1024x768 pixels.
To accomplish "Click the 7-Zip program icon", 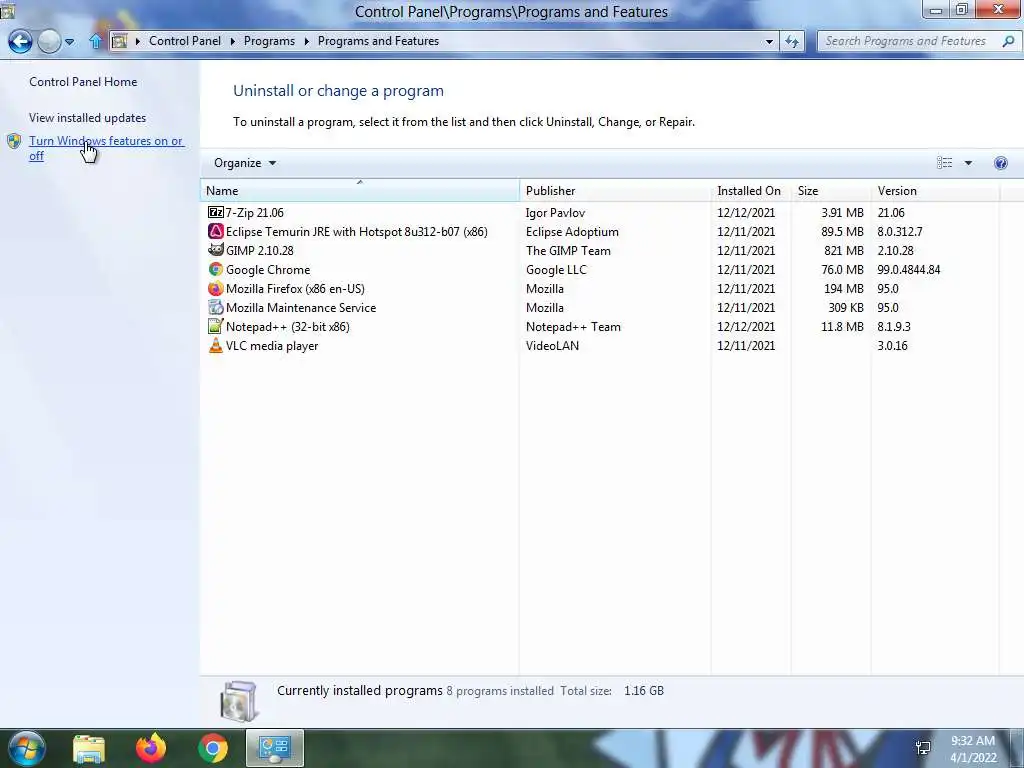I will (216, 212).
